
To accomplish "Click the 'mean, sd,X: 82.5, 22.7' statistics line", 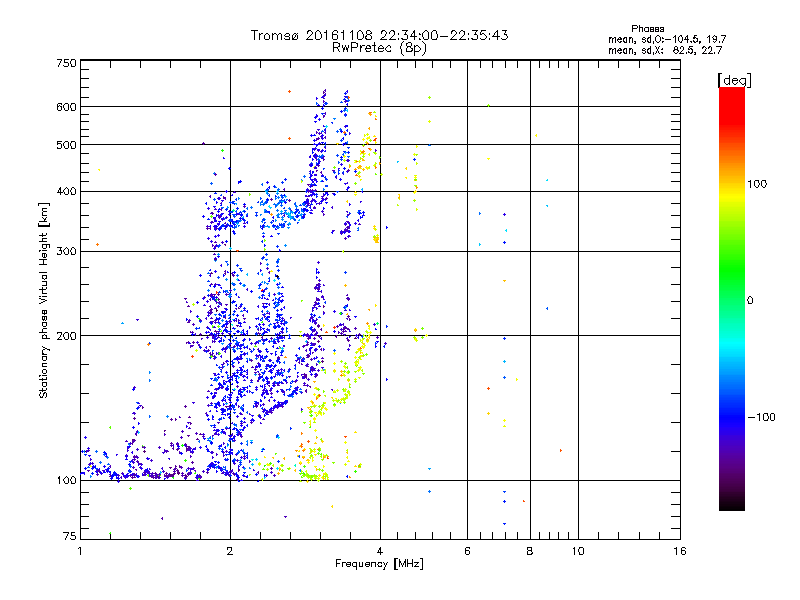I will (665, 50).
